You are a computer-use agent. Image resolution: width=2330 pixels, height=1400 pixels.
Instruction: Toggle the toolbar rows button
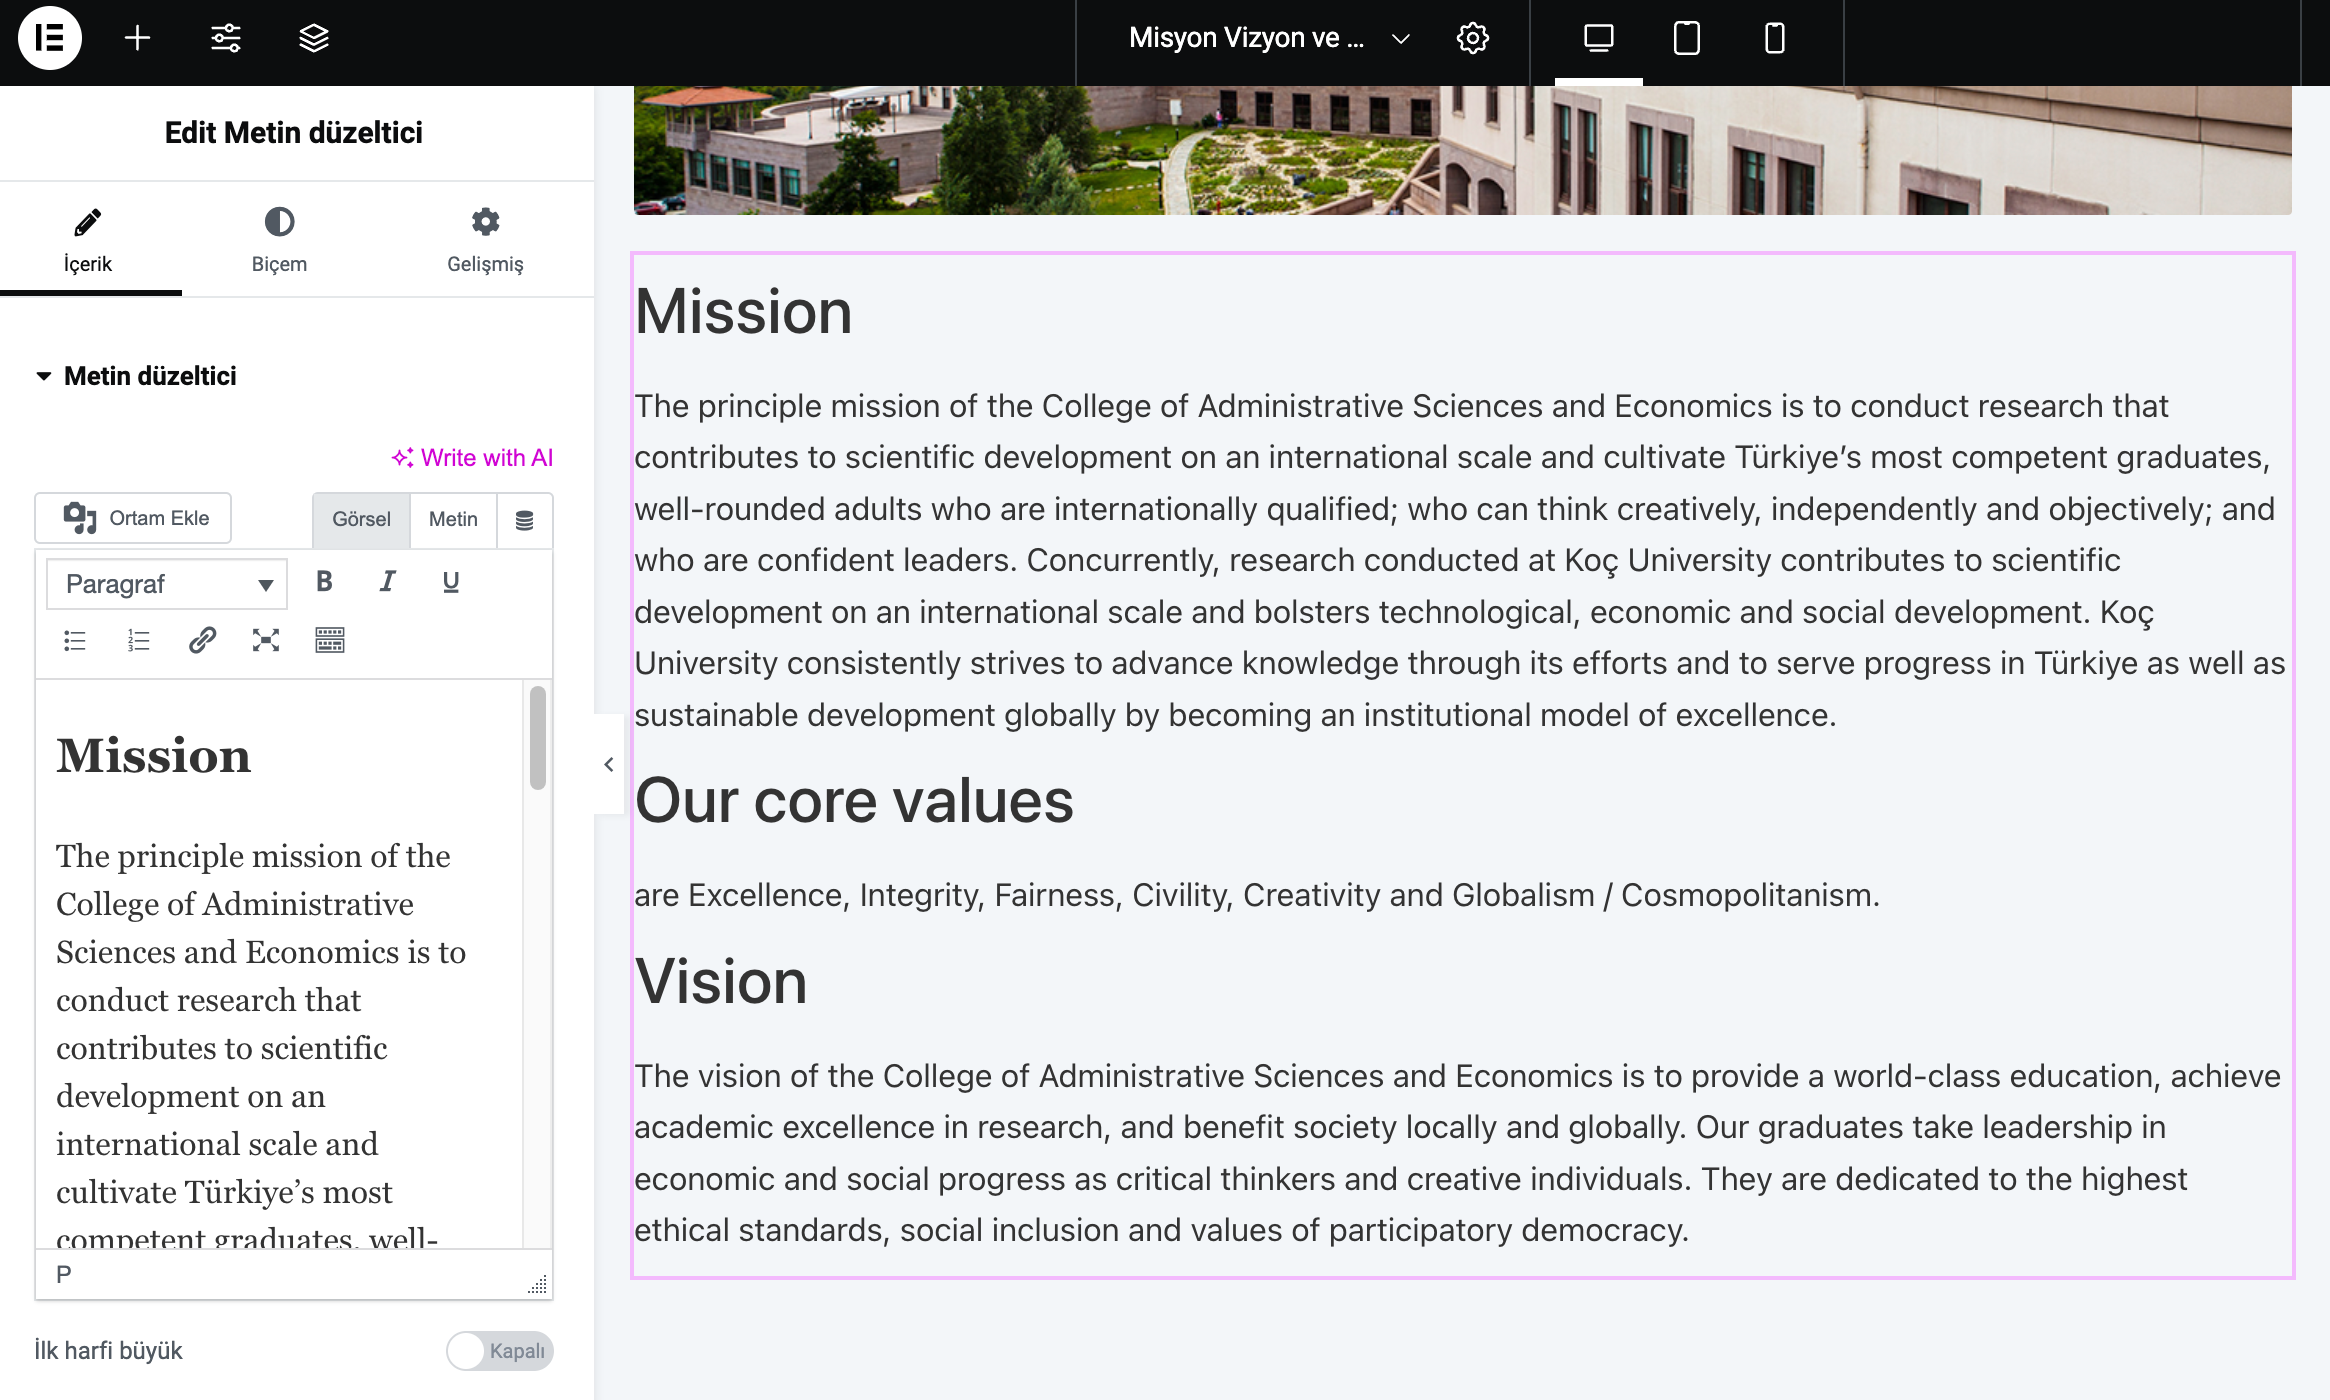[329, 640]
